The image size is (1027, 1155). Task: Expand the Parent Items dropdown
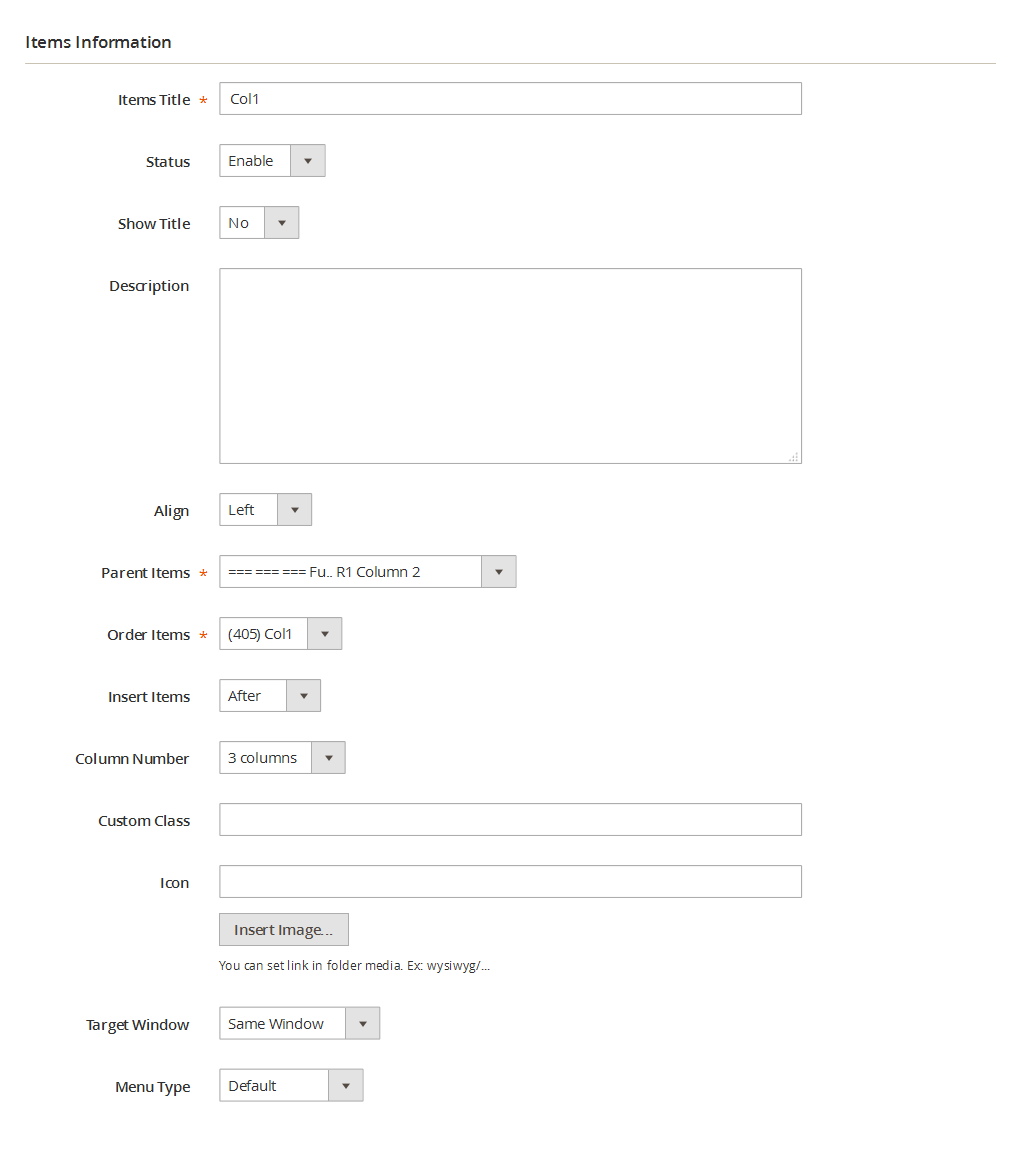pyautogui.click(x=368, y=572)
